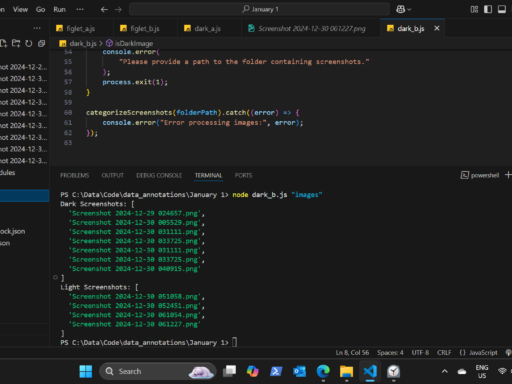Click the taskbar Search box

pos(158,371)
